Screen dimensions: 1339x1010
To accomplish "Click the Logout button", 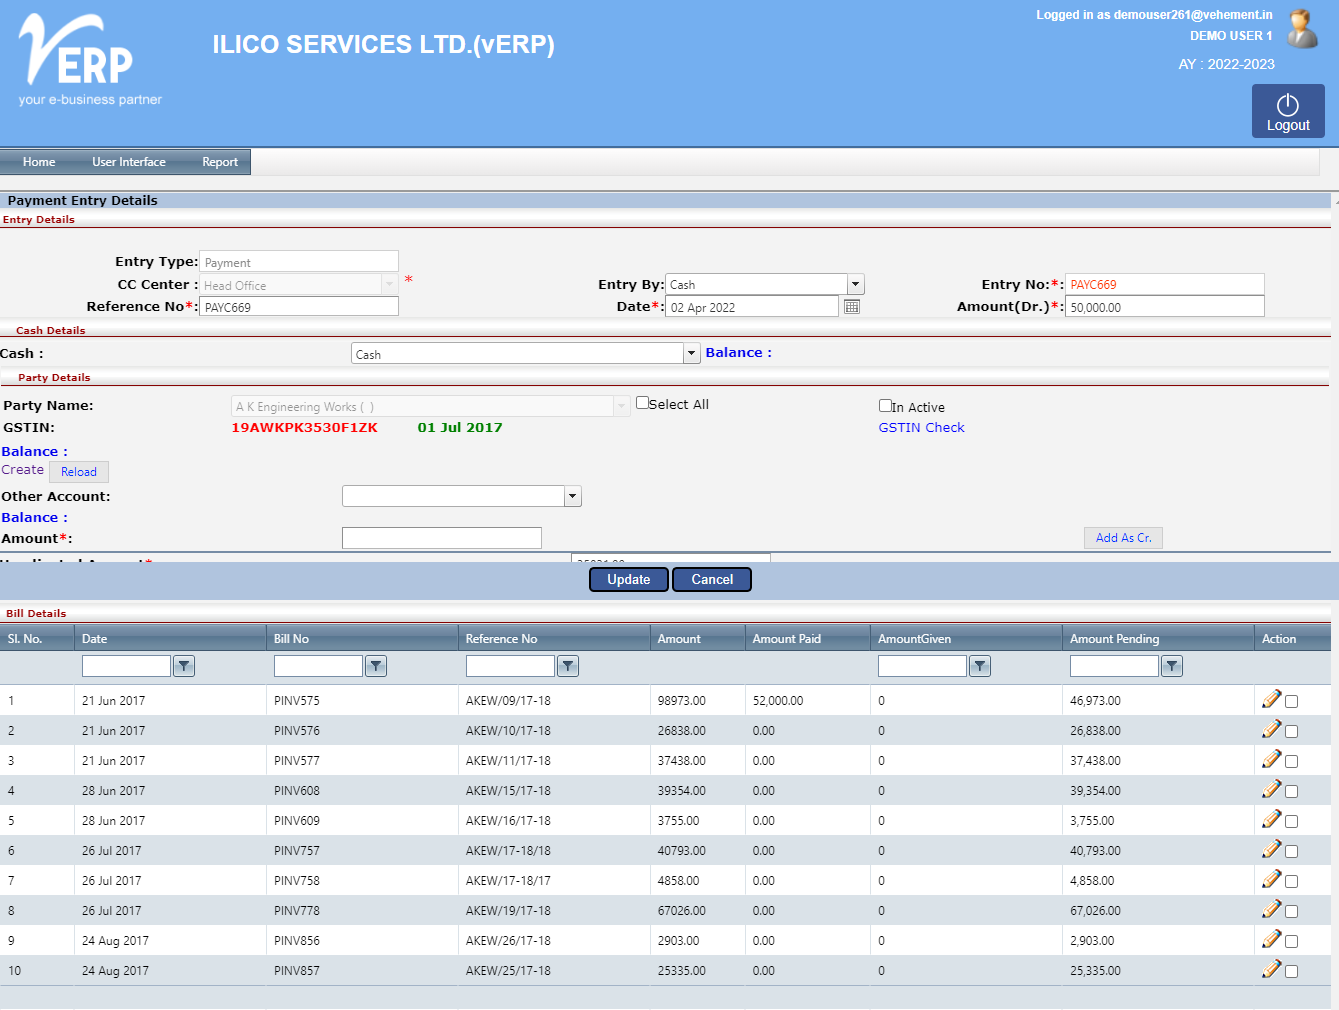I will pyautogui.click(x=1288, y=111).
